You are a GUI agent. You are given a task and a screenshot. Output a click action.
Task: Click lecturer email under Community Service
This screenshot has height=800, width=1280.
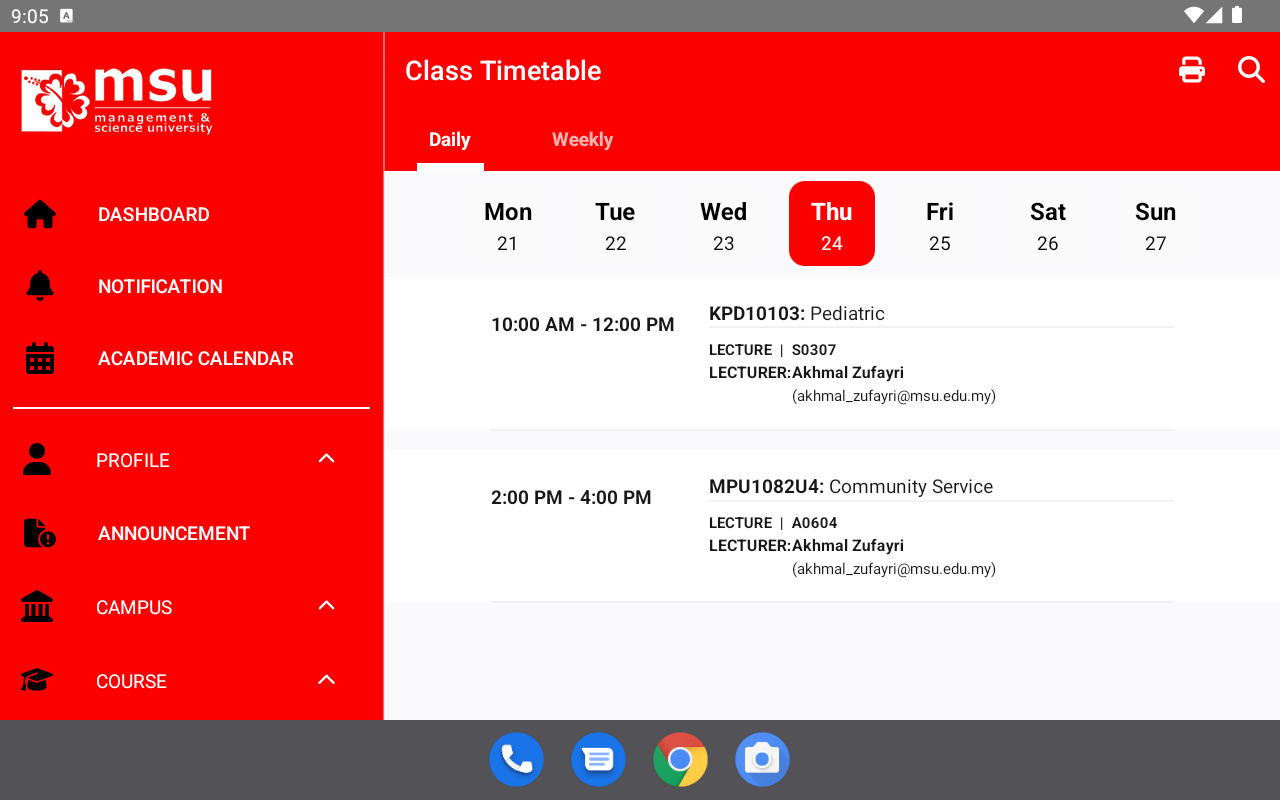coord(894,569)
